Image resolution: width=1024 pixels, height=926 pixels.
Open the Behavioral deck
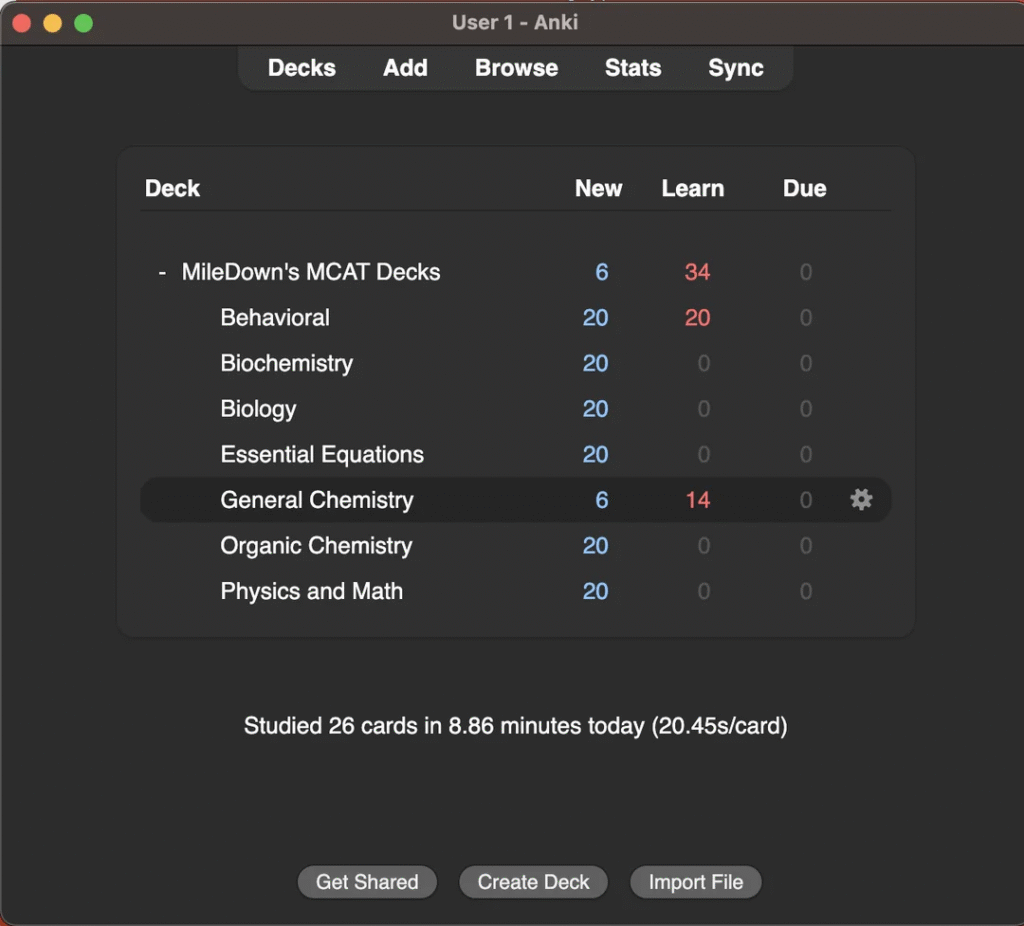click(x=275, y=318)
